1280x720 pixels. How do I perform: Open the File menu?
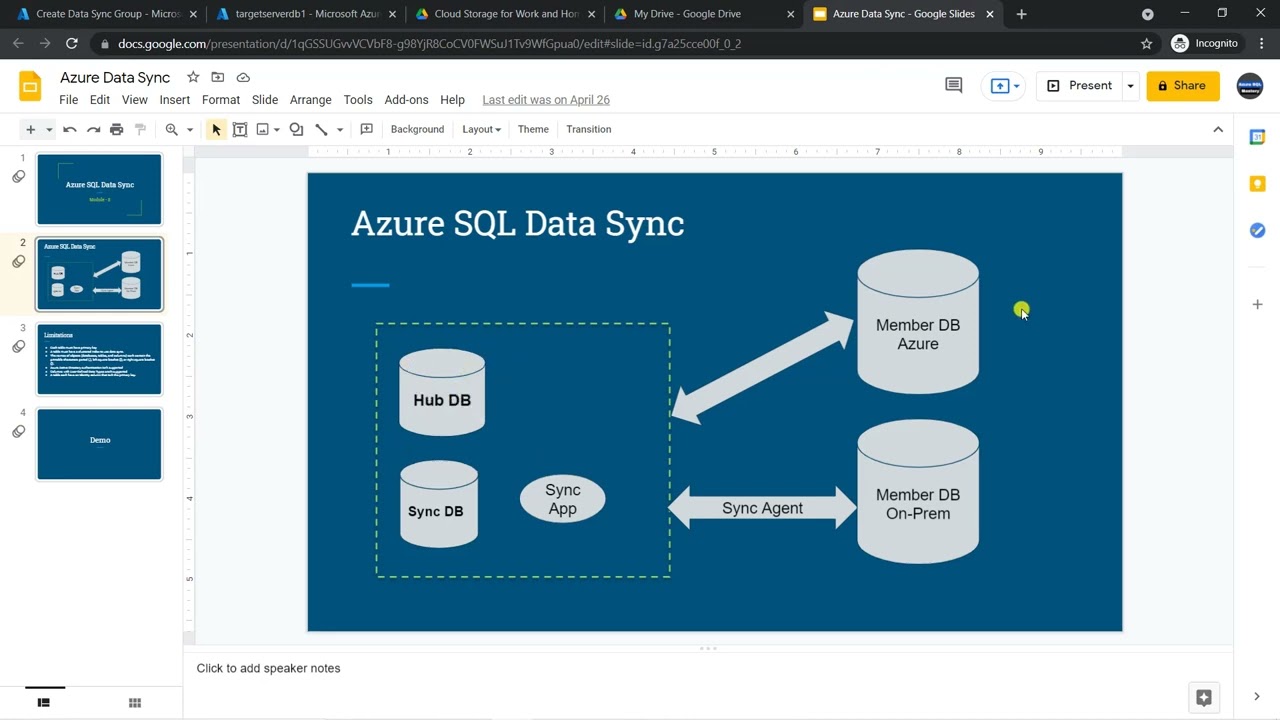pos(69,100)
